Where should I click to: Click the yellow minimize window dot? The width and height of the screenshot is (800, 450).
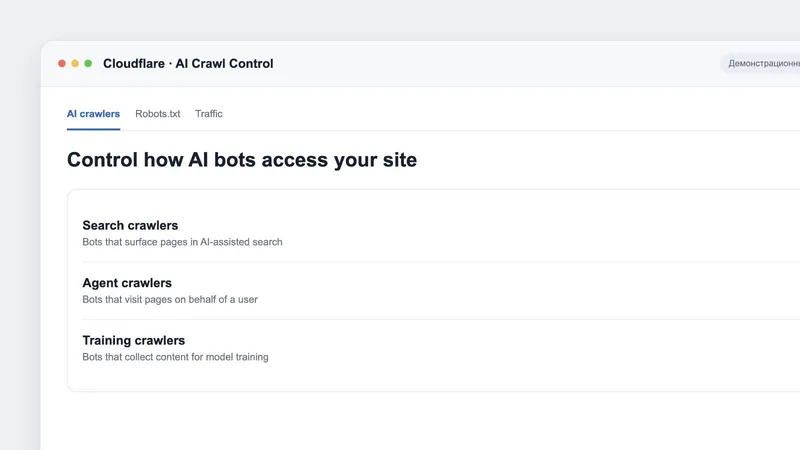coord(75,63)
